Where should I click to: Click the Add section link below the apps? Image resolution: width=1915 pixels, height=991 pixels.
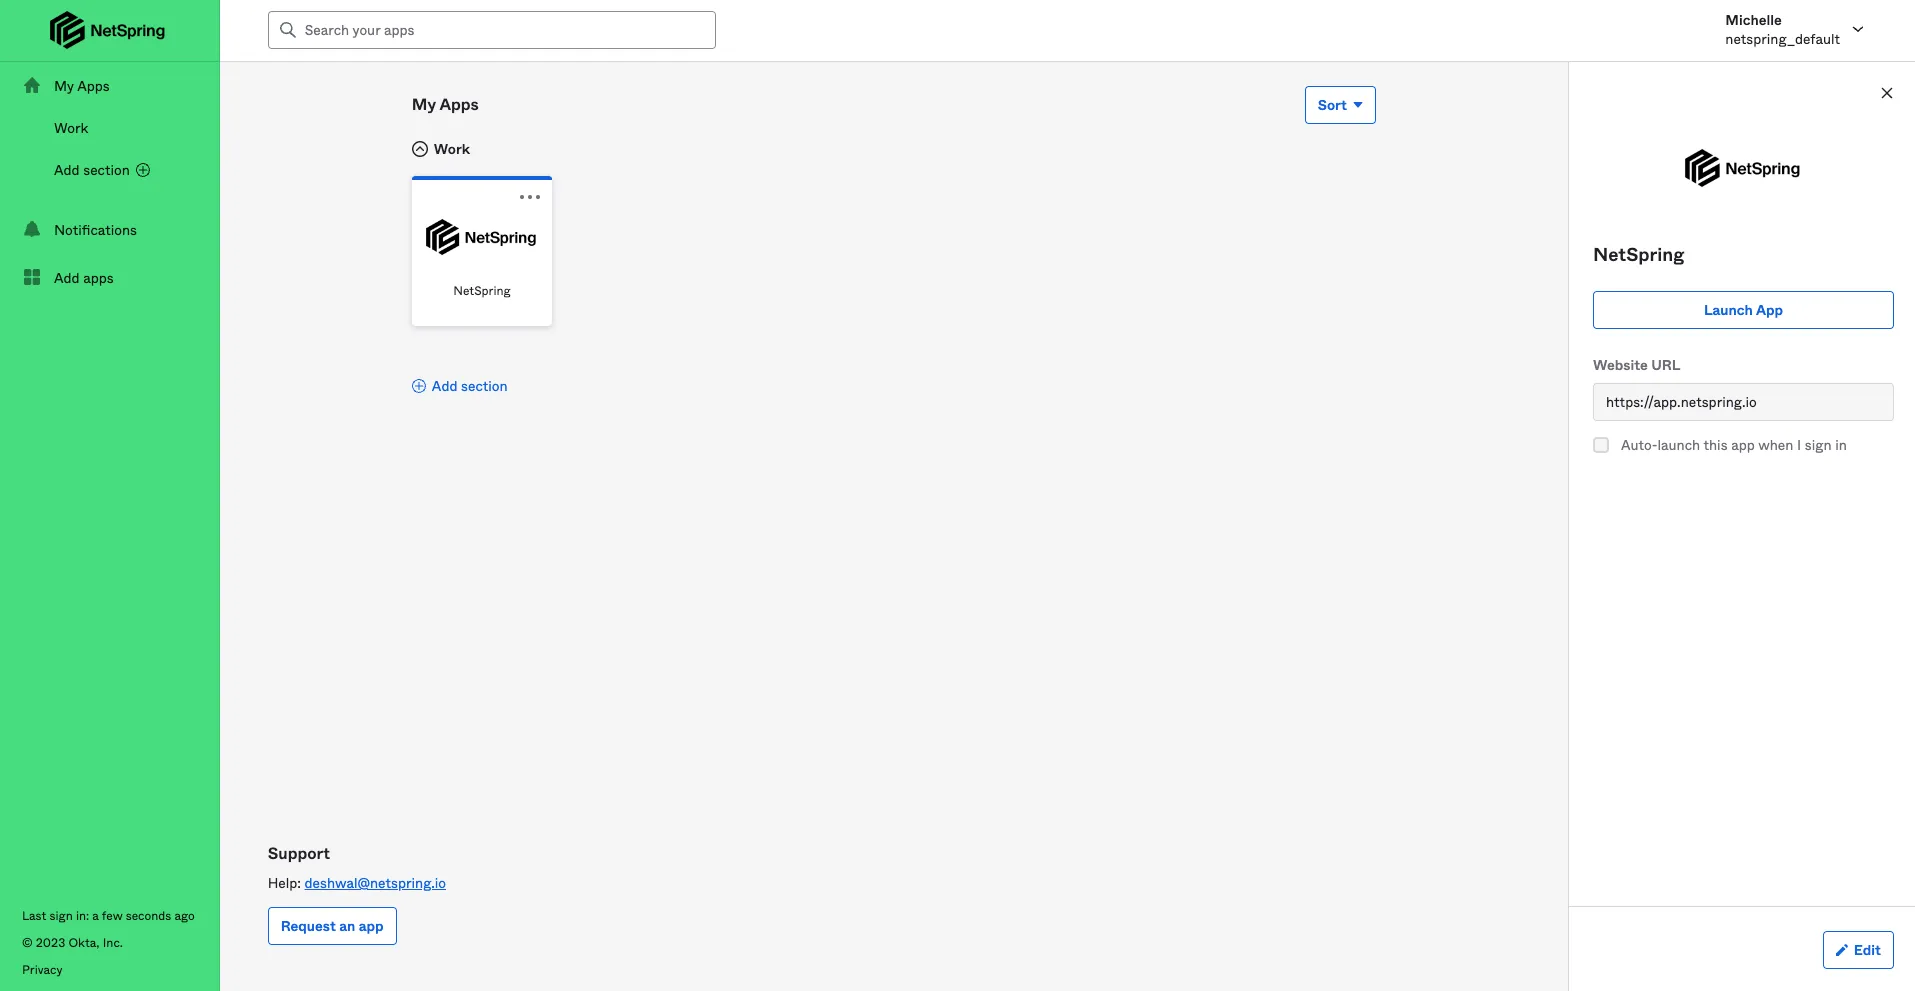coord(469,386)
